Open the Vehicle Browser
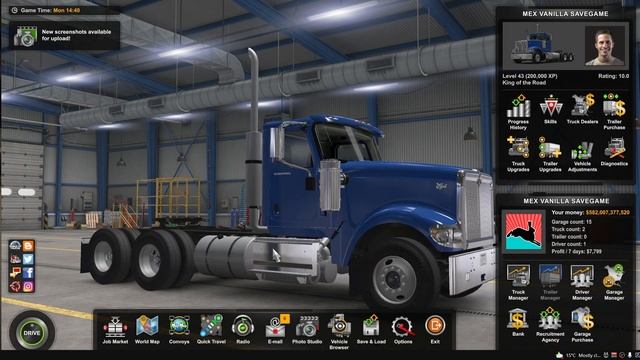 339,332
